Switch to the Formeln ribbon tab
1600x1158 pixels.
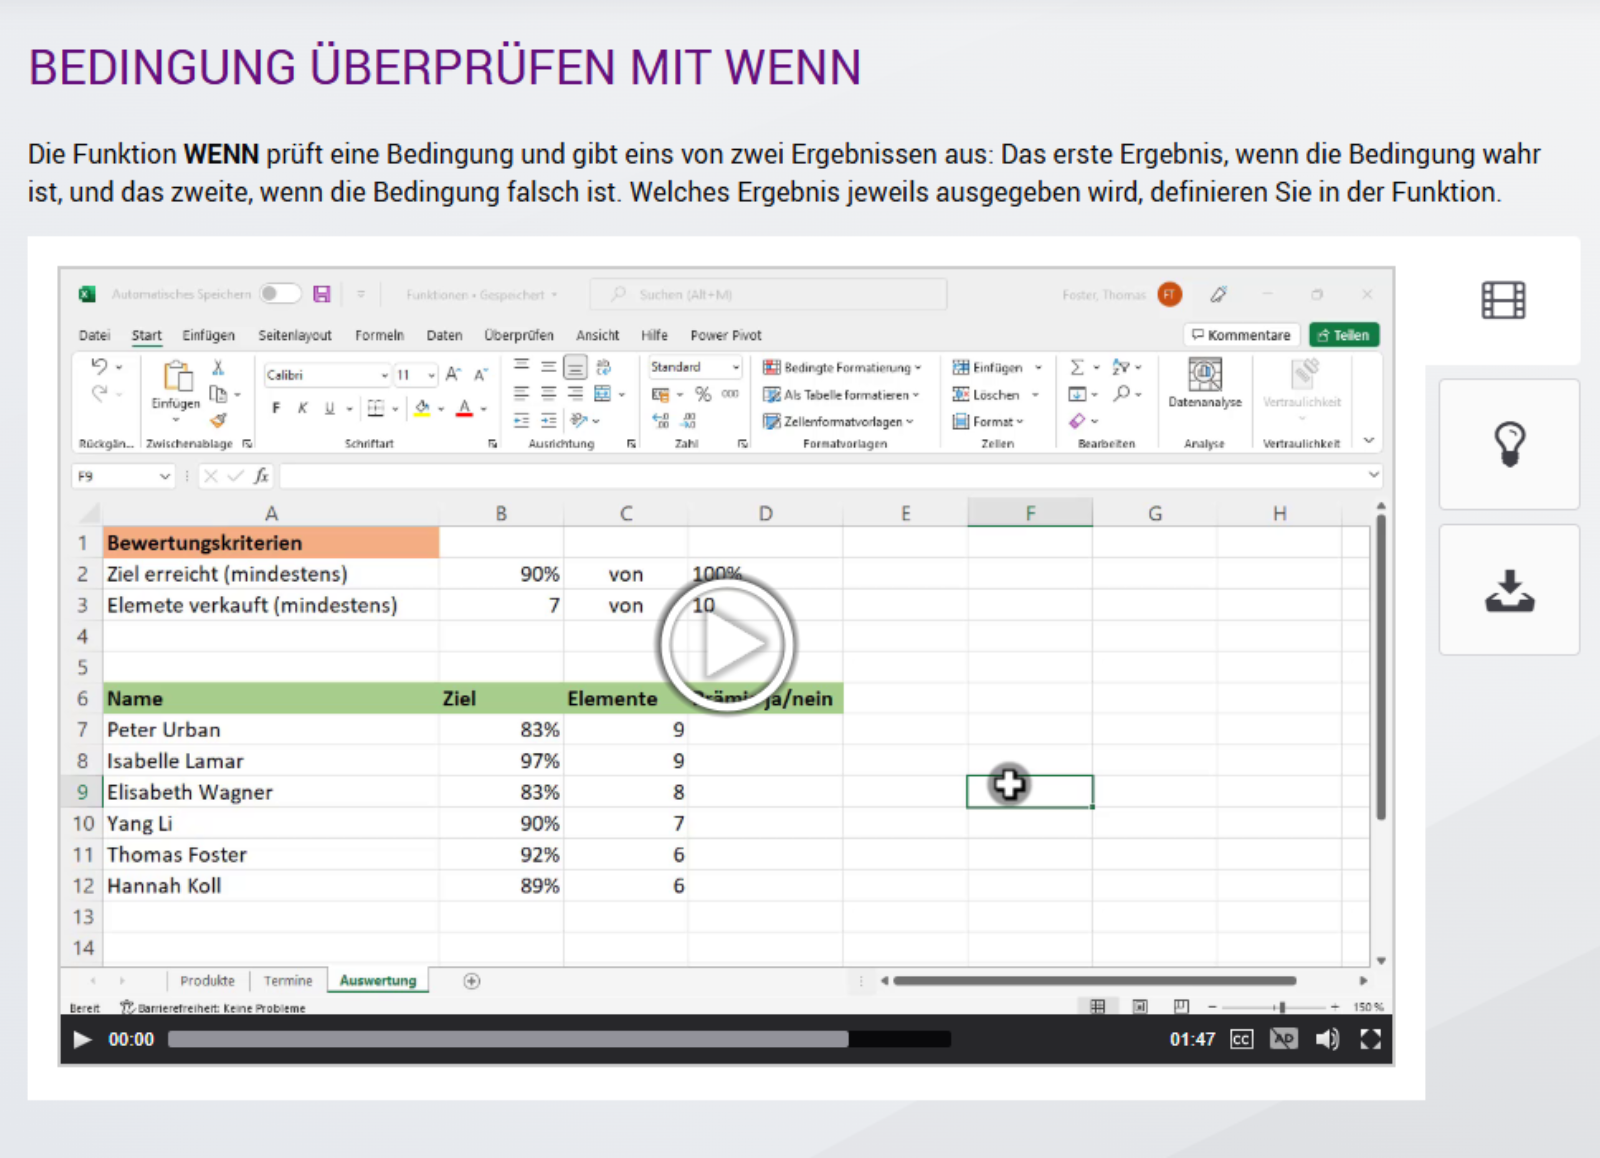[x=379, y=336]
